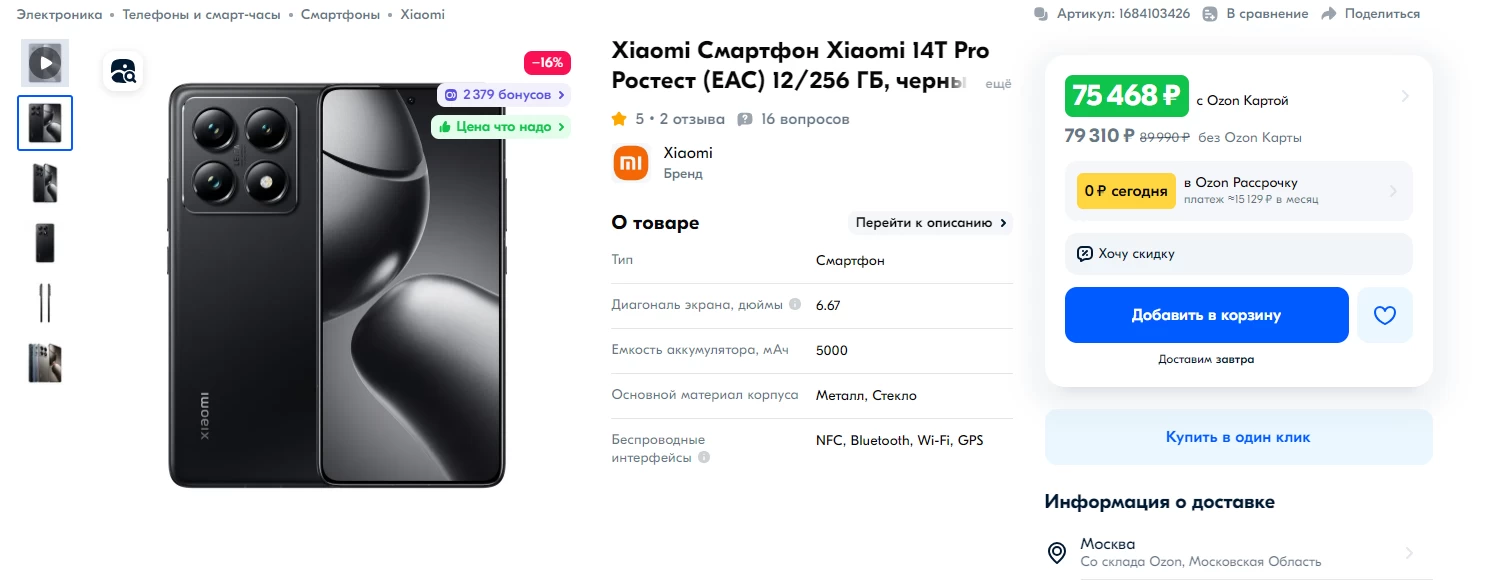The image size is (1486, 583).
Task: Open the 2 379 бонусов badge
Action: [504, 94]
